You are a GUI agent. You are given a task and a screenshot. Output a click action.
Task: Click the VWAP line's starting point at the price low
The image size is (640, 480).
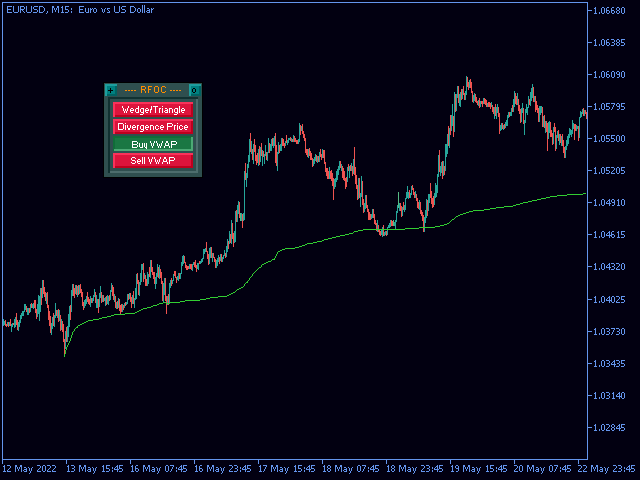click(65, 356)
